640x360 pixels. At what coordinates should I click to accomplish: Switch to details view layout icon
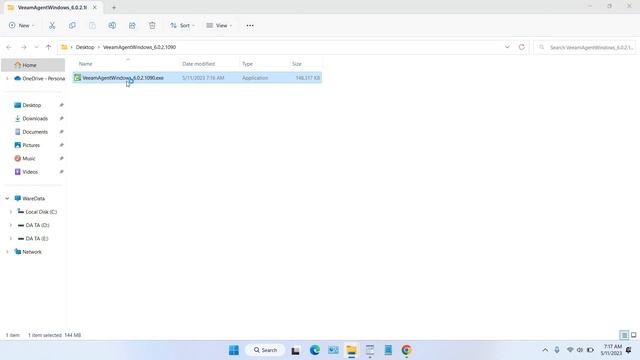click(624, 335)
